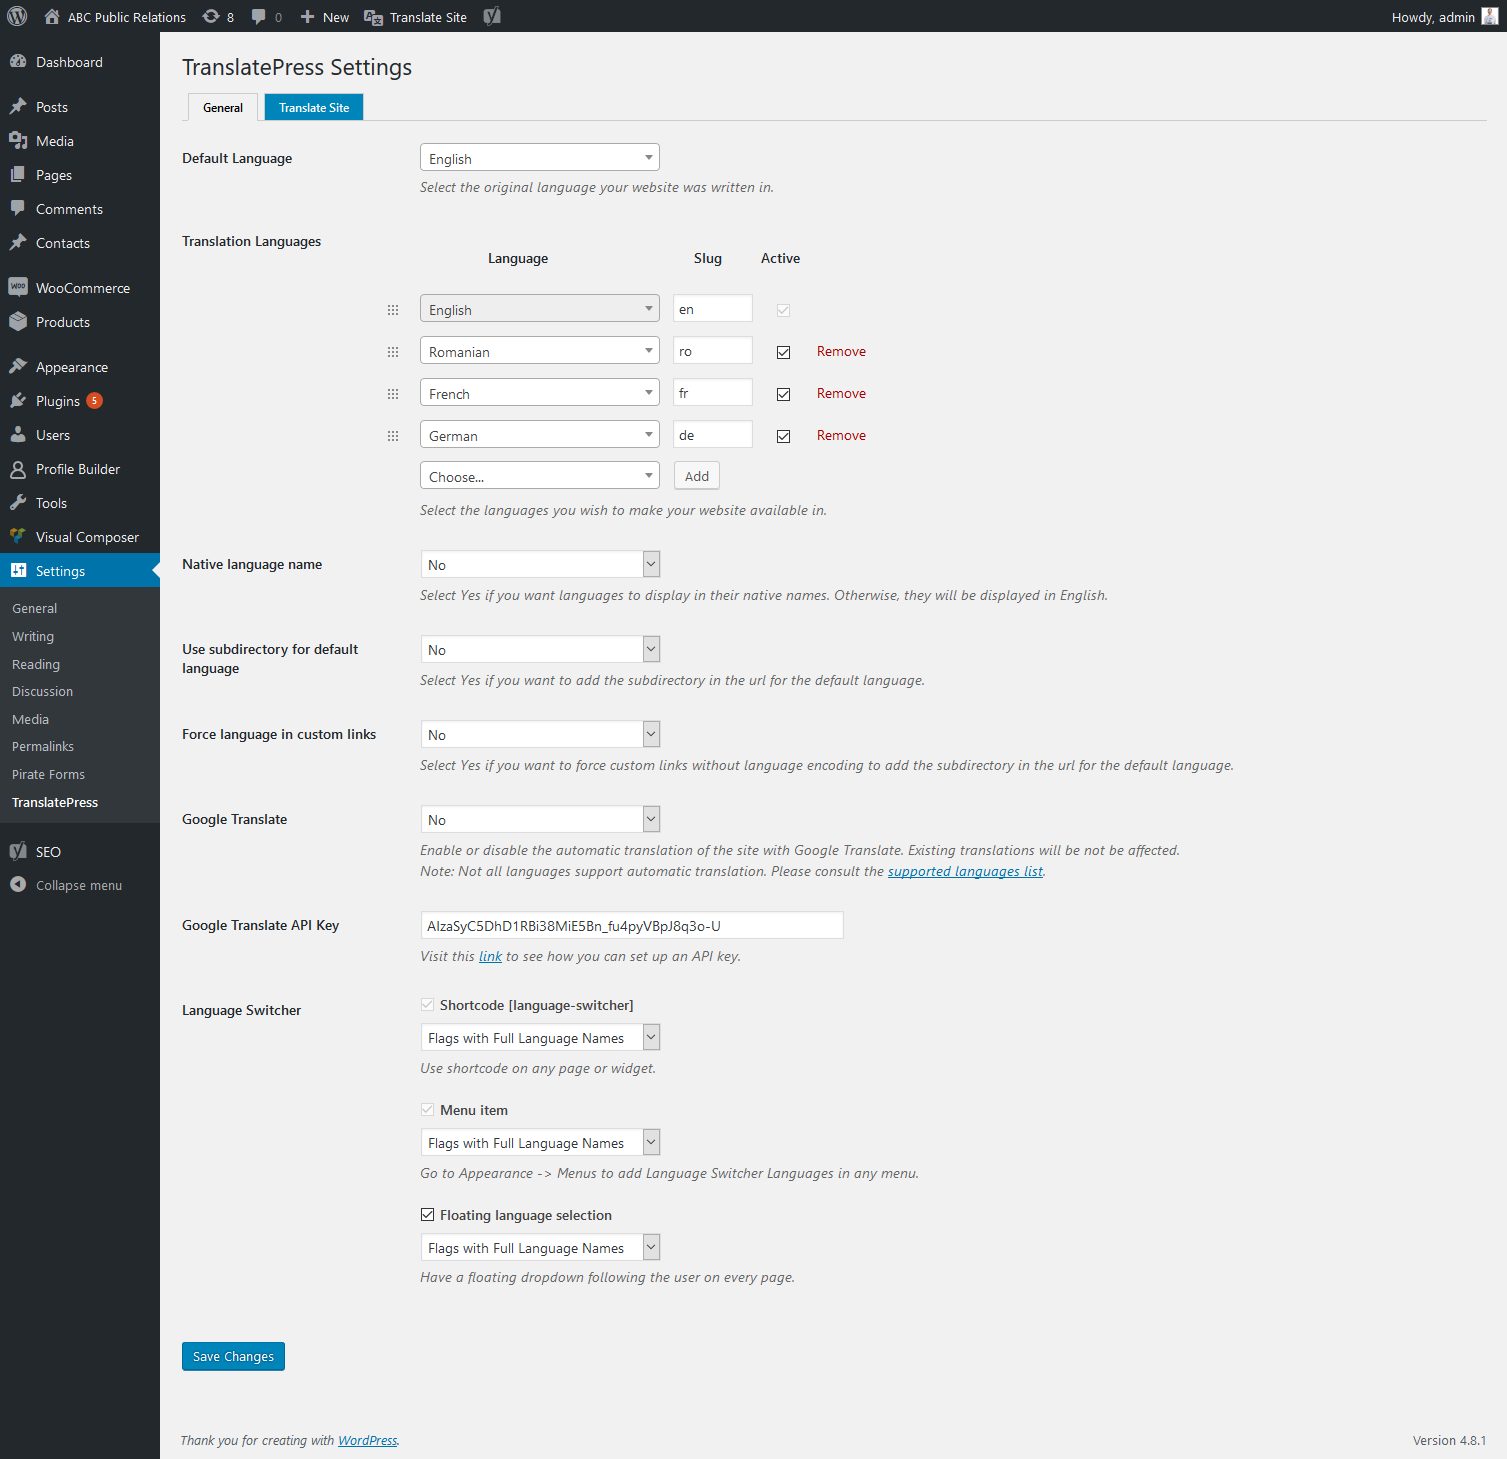Expand the Native language name dropdown
Screen dimensions: 1507x1459
(540, 565)
